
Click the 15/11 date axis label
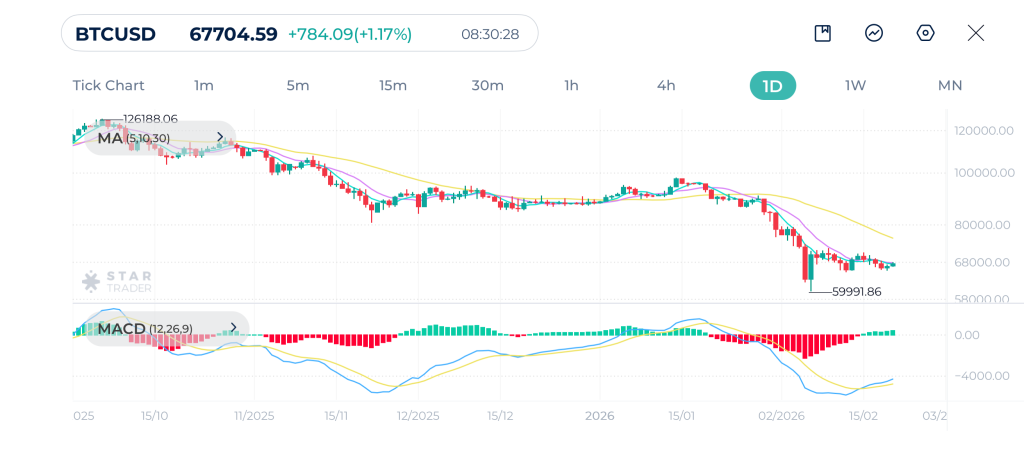(336, 416)
